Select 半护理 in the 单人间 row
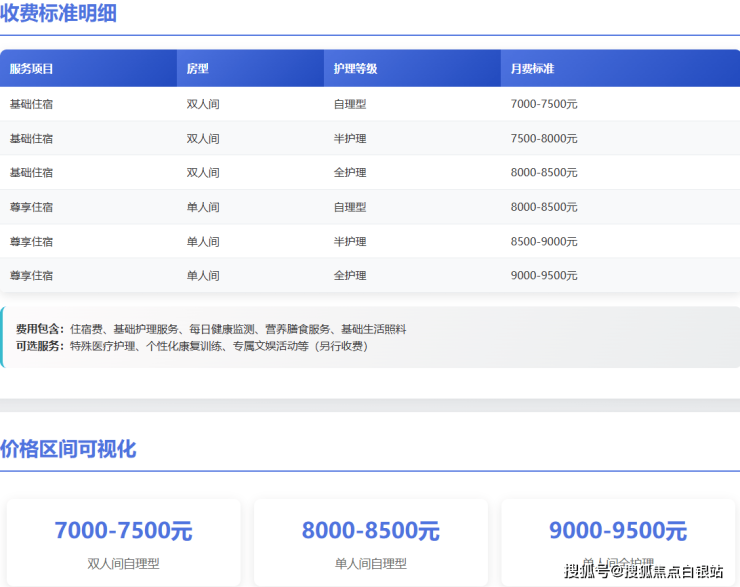 pos(350,241)
